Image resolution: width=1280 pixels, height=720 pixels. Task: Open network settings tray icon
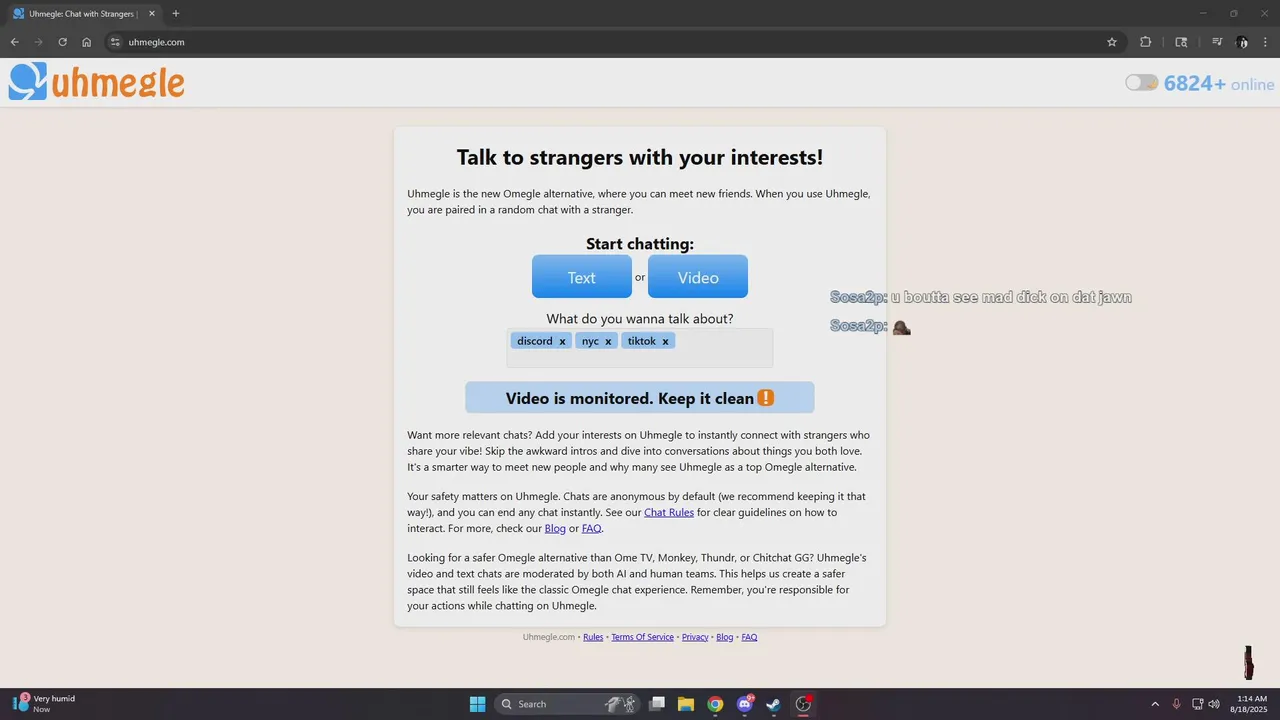click(1198, 704)
